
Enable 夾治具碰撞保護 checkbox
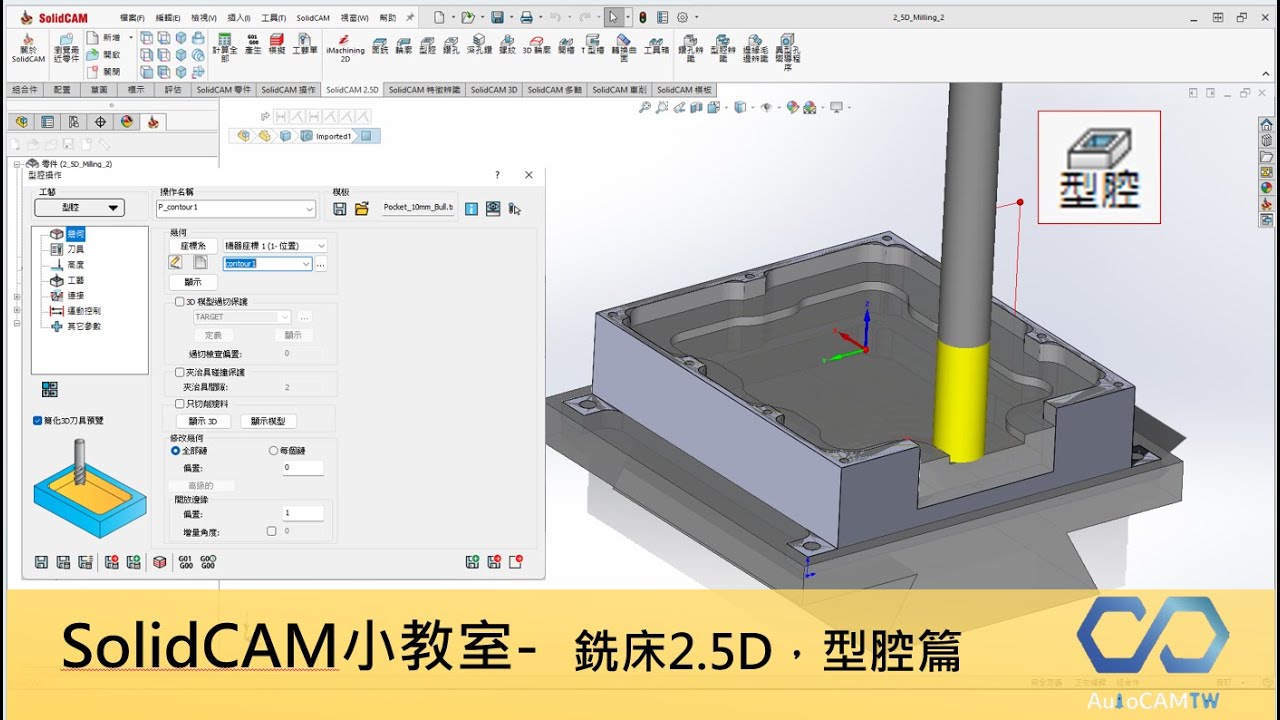(180, 372)
